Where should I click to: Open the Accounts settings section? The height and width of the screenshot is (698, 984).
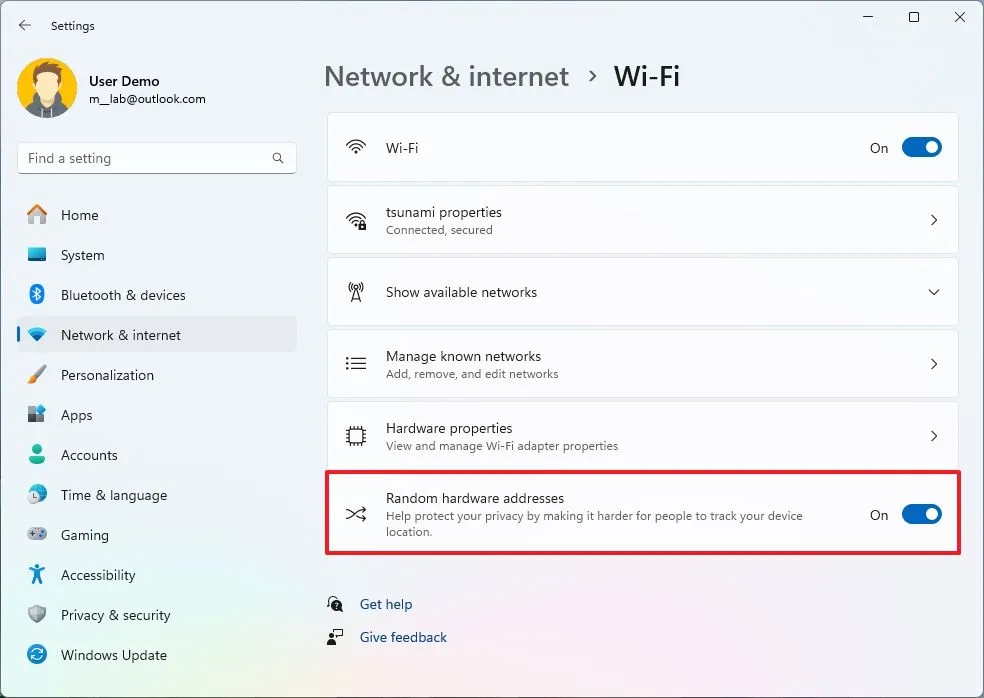click(89, 455)
